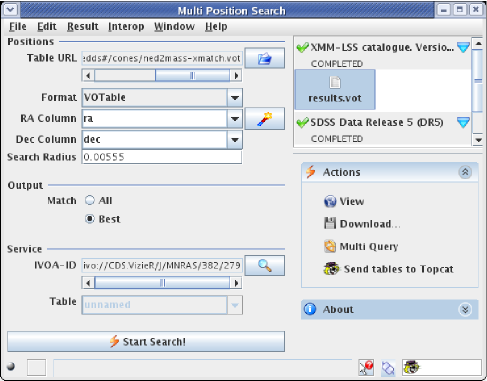Screen dimensions: 487x381
Task: Click the Start Search! button
Action: (x=146, y=341)
